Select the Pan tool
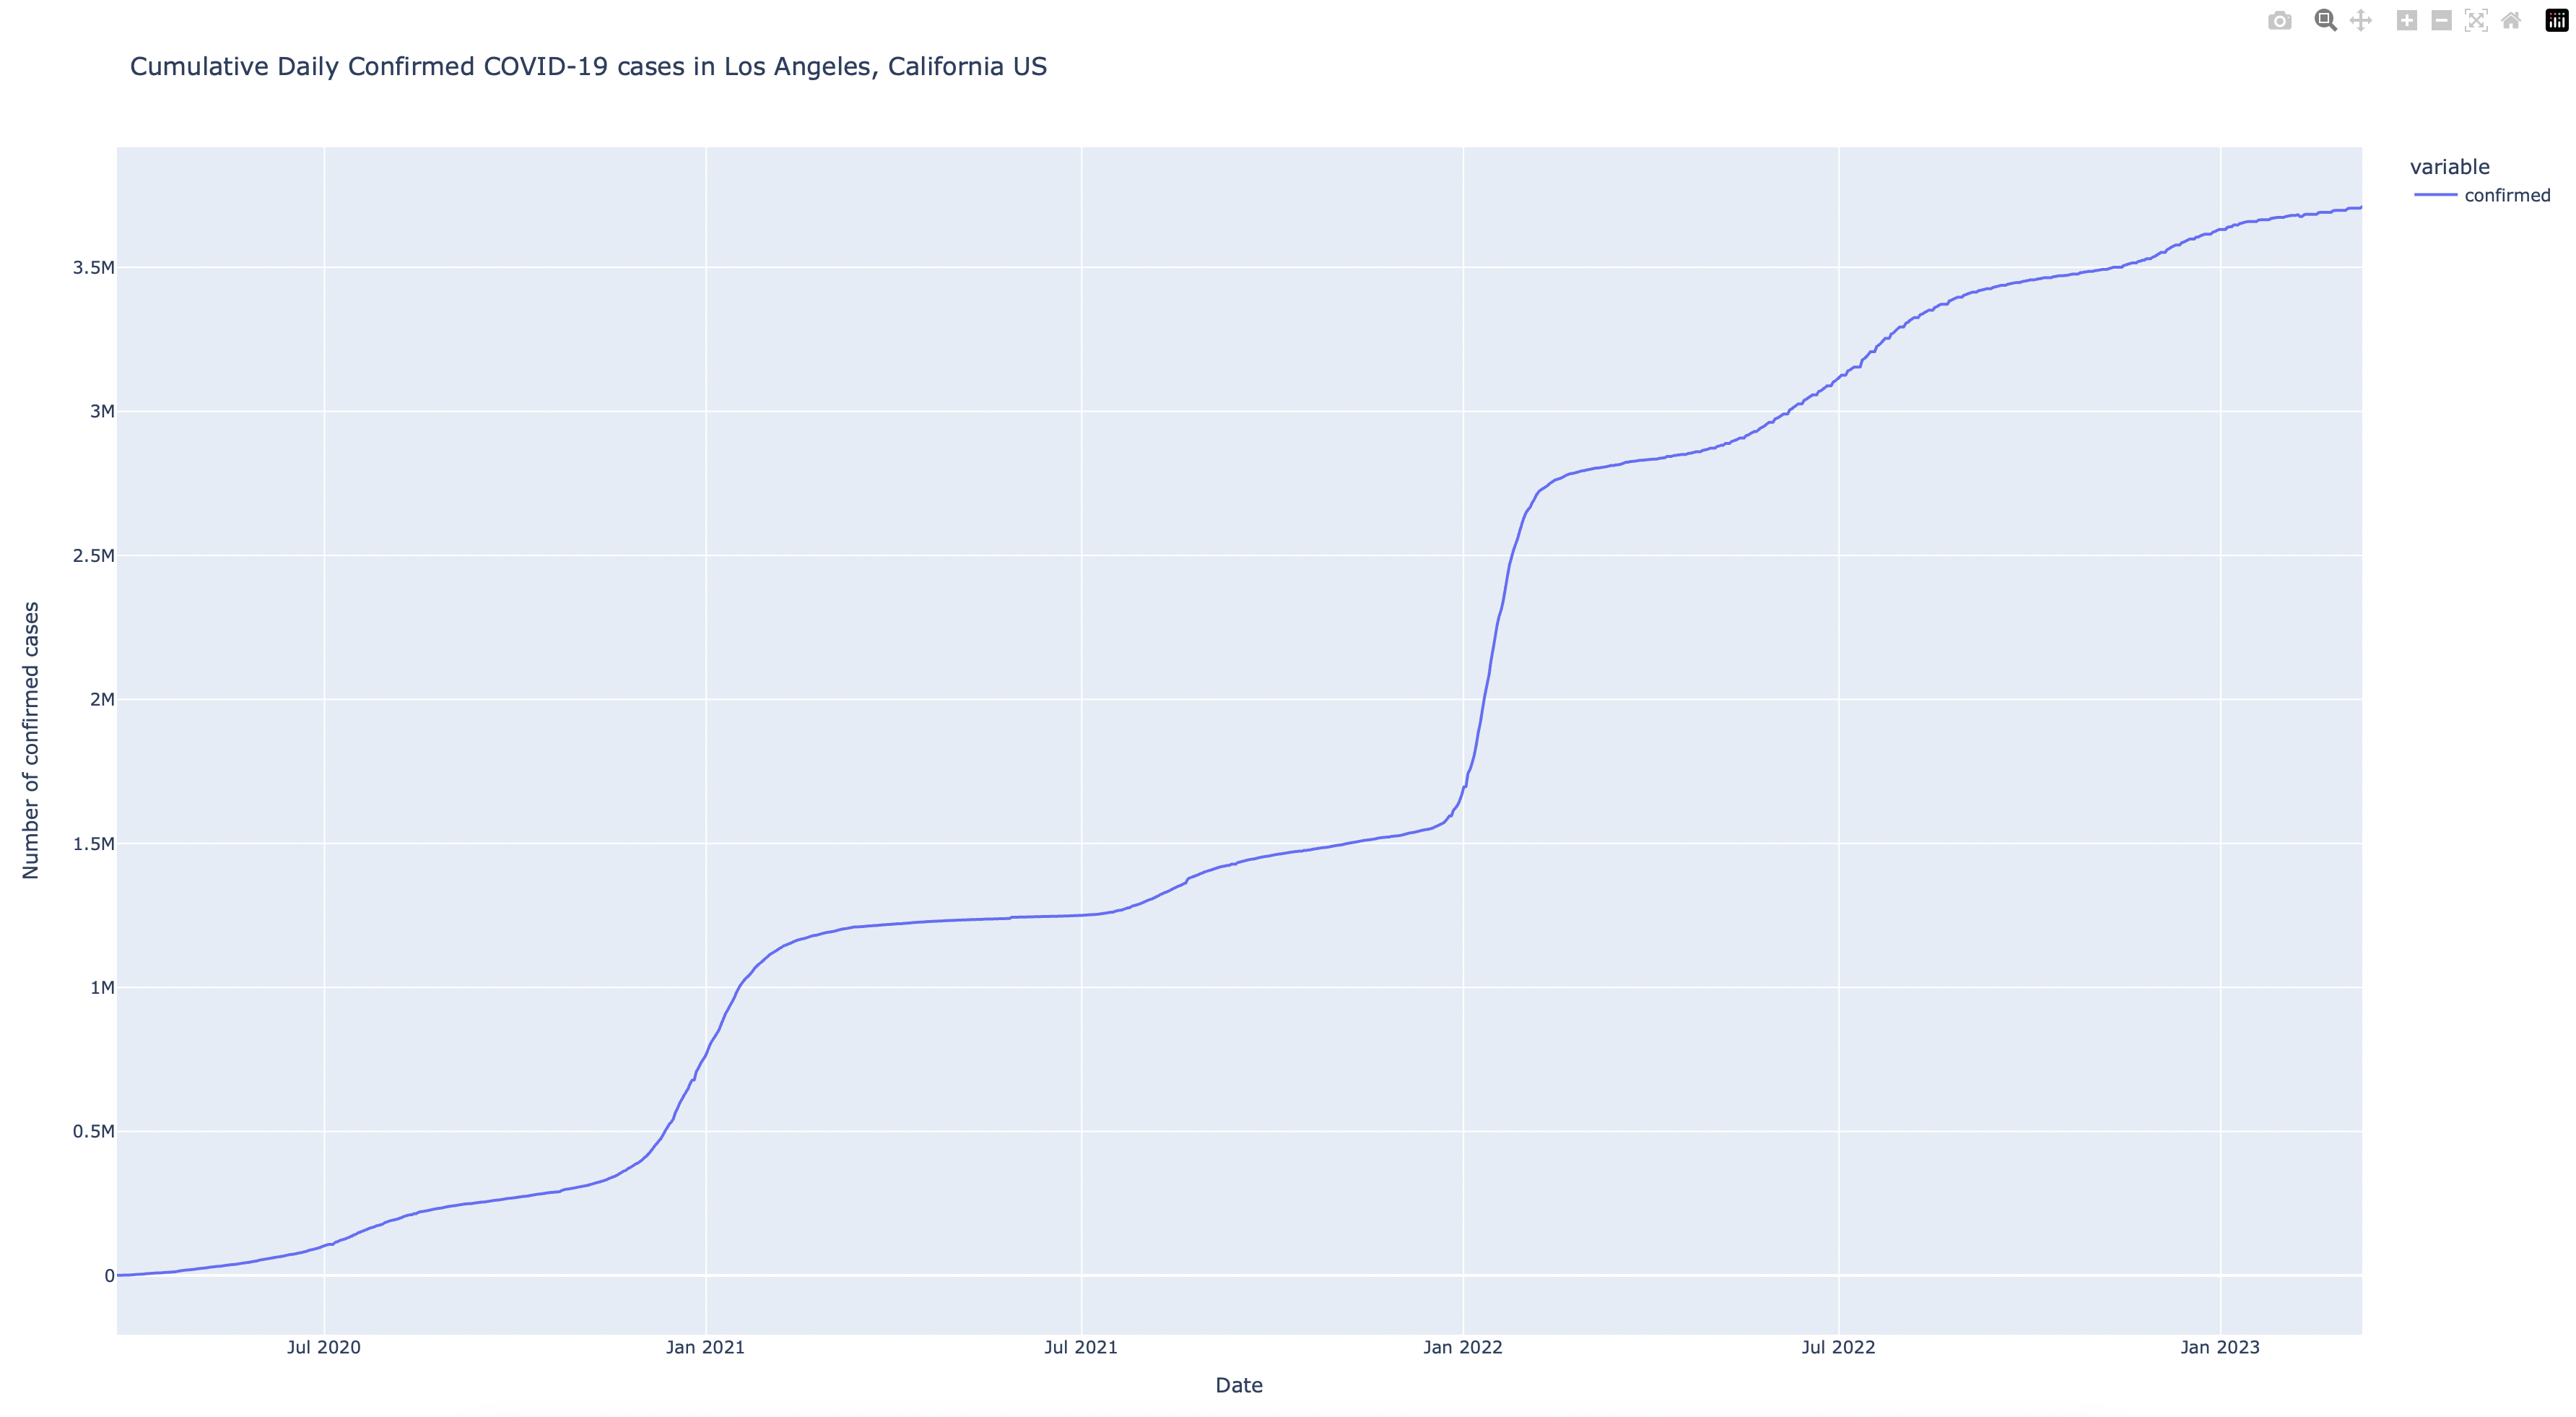Image resolution: width=2576 pixels, height=1417 pixels. pos(2360,21)
